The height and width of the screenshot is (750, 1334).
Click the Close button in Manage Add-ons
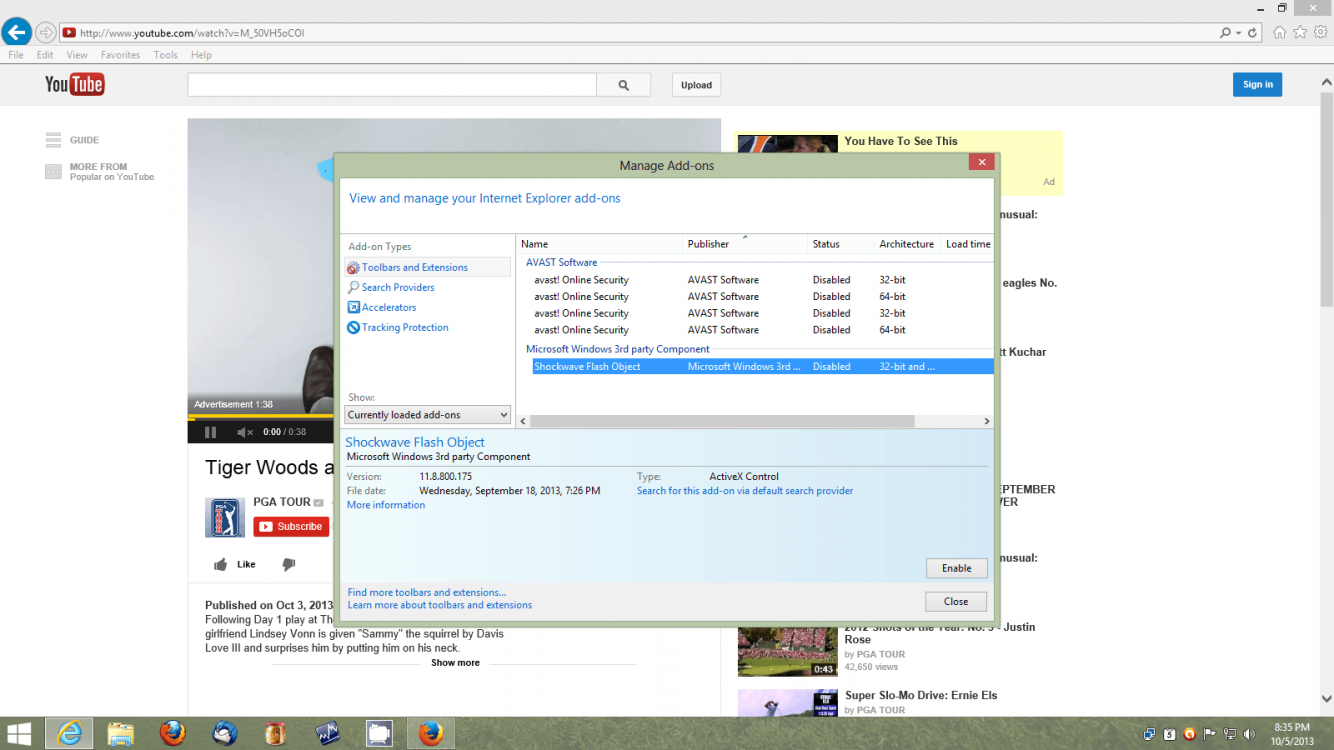click(956, 601)
